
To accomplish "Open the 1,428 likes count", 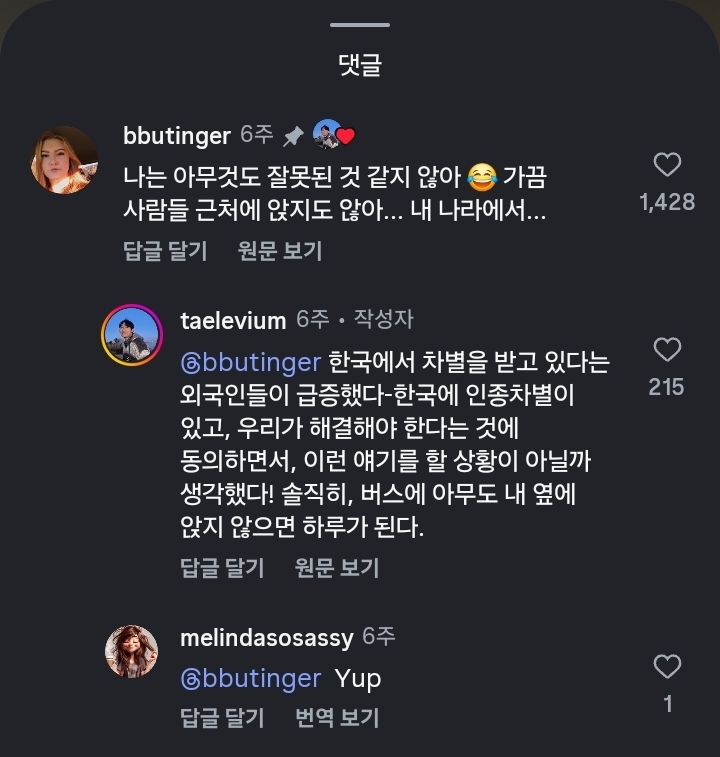I will click(x=667, y=202).
